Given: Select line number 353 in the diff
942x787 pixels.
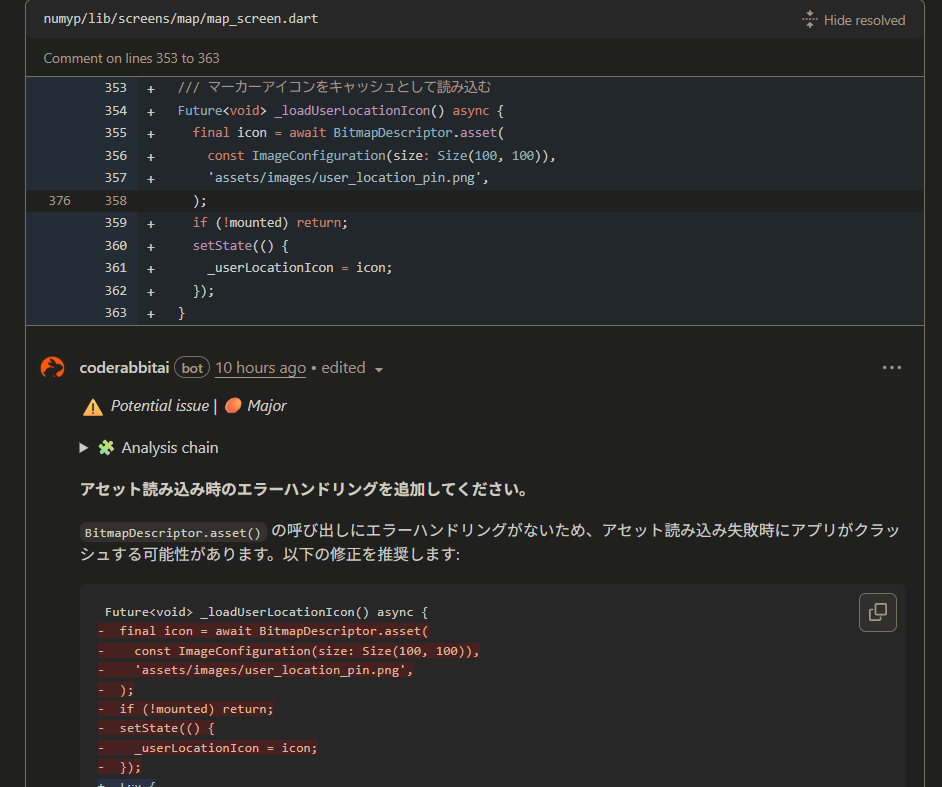Looking at the screenshot, I should [115, 88].
